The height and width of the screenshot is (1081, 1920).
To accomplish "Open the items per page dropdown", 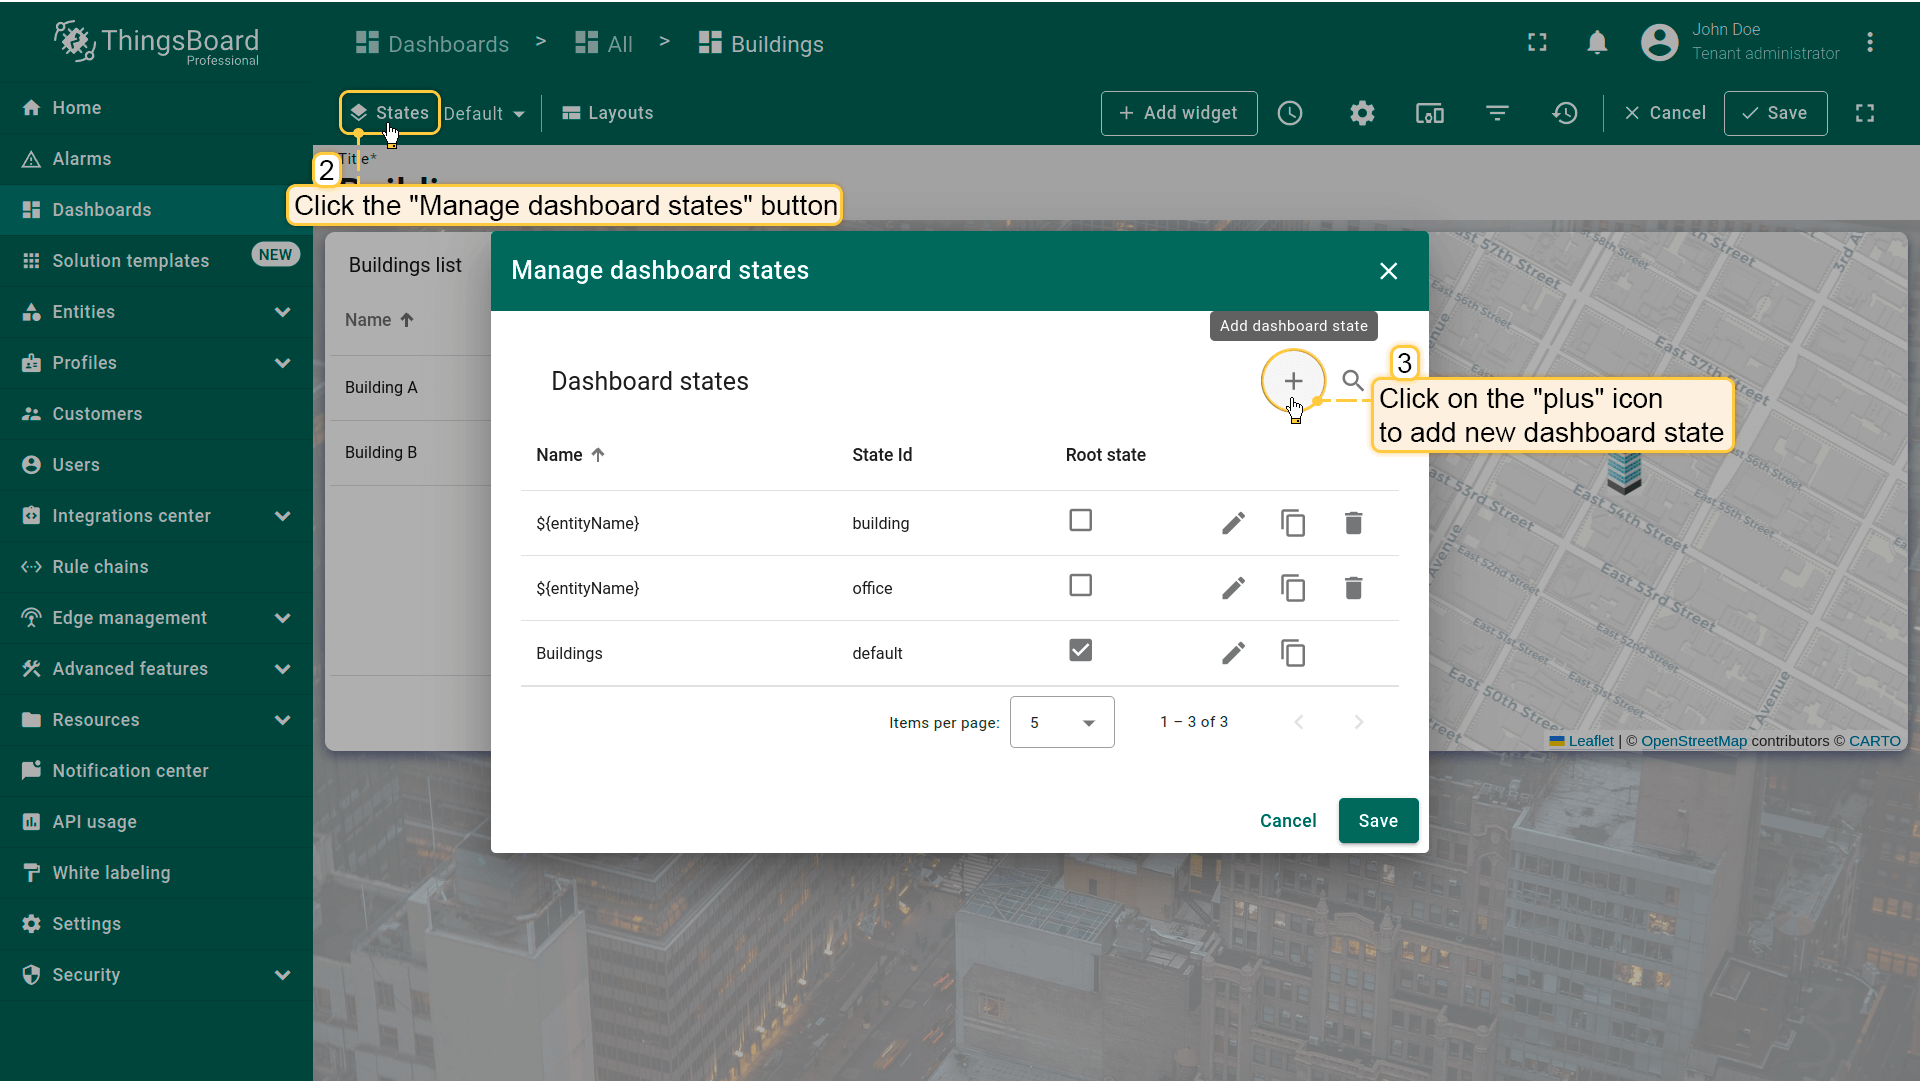I will click(1062, 722).
